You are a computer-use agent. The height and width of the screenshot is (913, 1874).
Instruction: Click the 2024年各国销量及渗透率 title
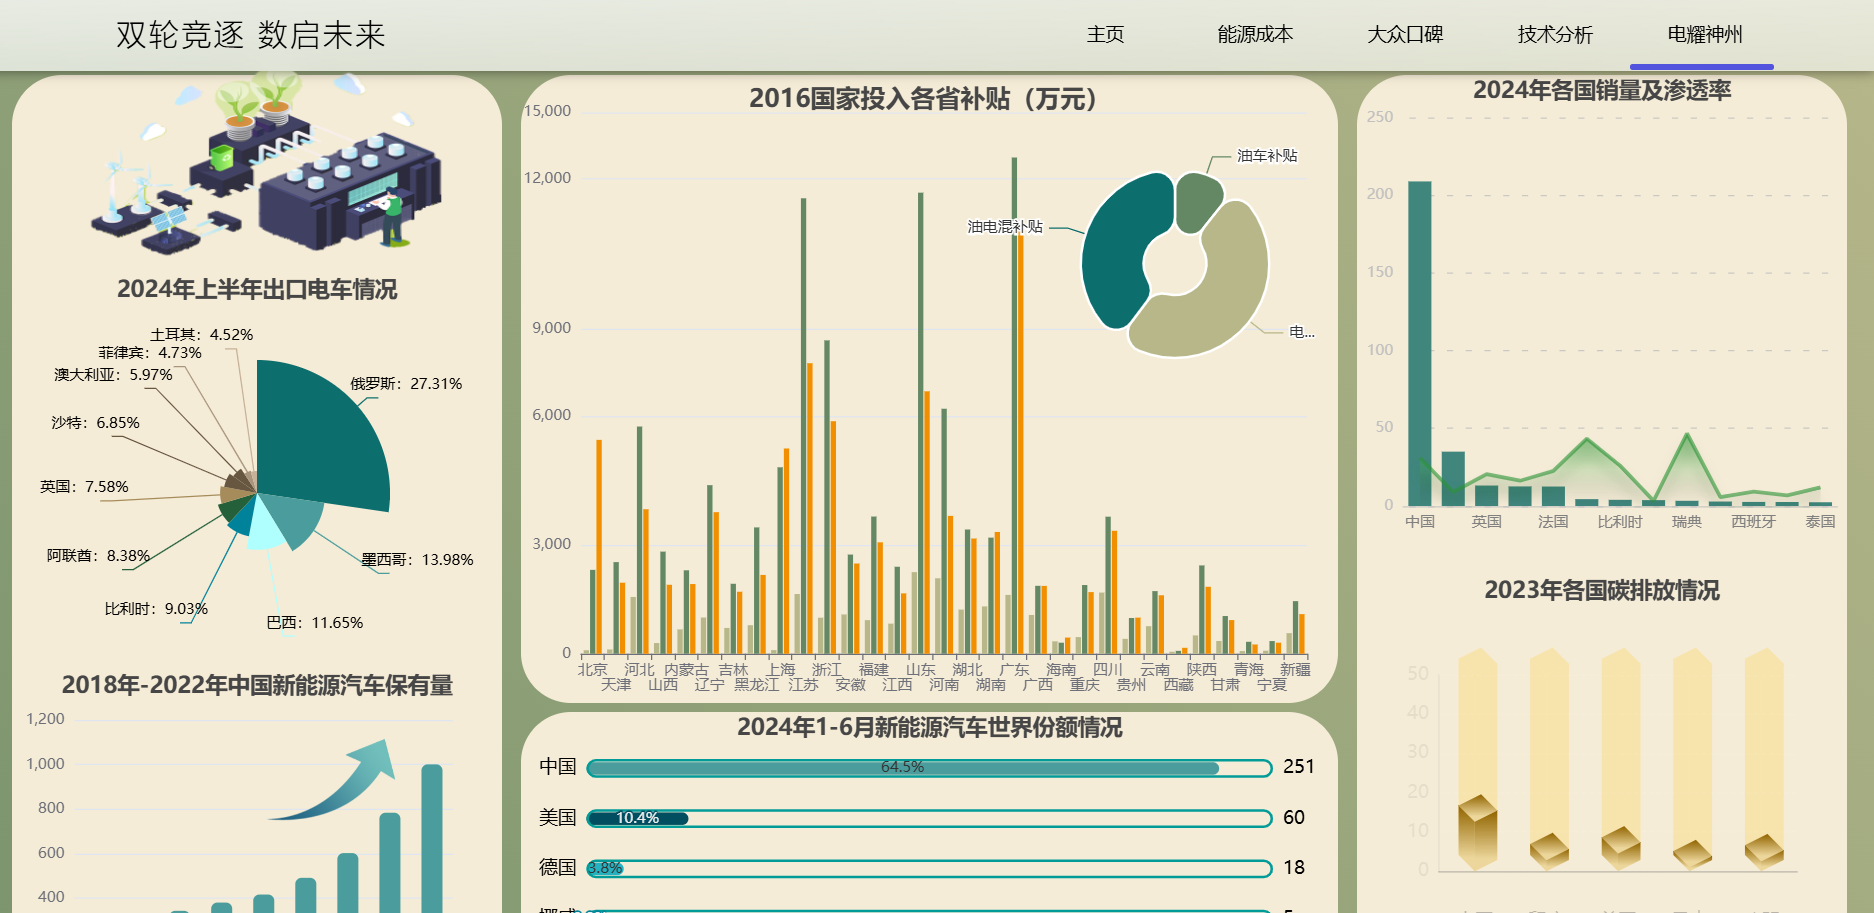[1602, 90]
